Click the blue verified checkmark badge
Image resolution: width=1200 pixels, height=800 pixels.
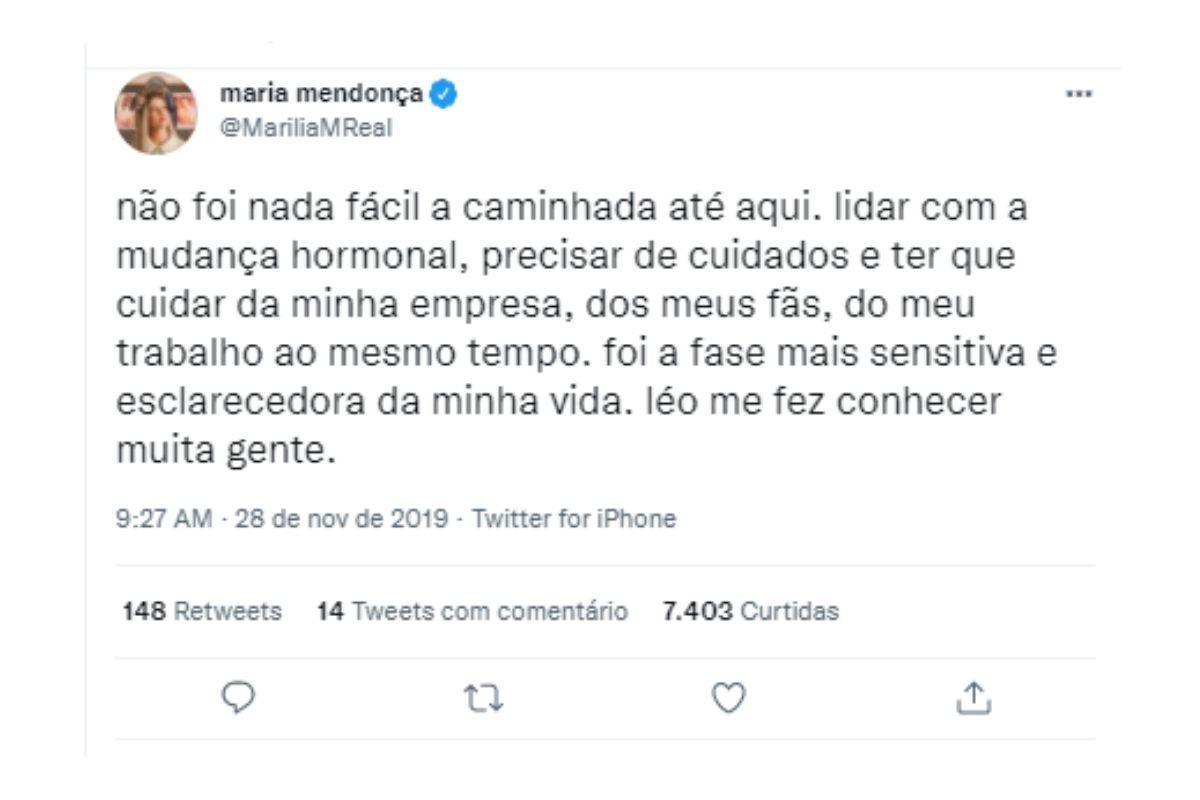[x=444, y=92]
